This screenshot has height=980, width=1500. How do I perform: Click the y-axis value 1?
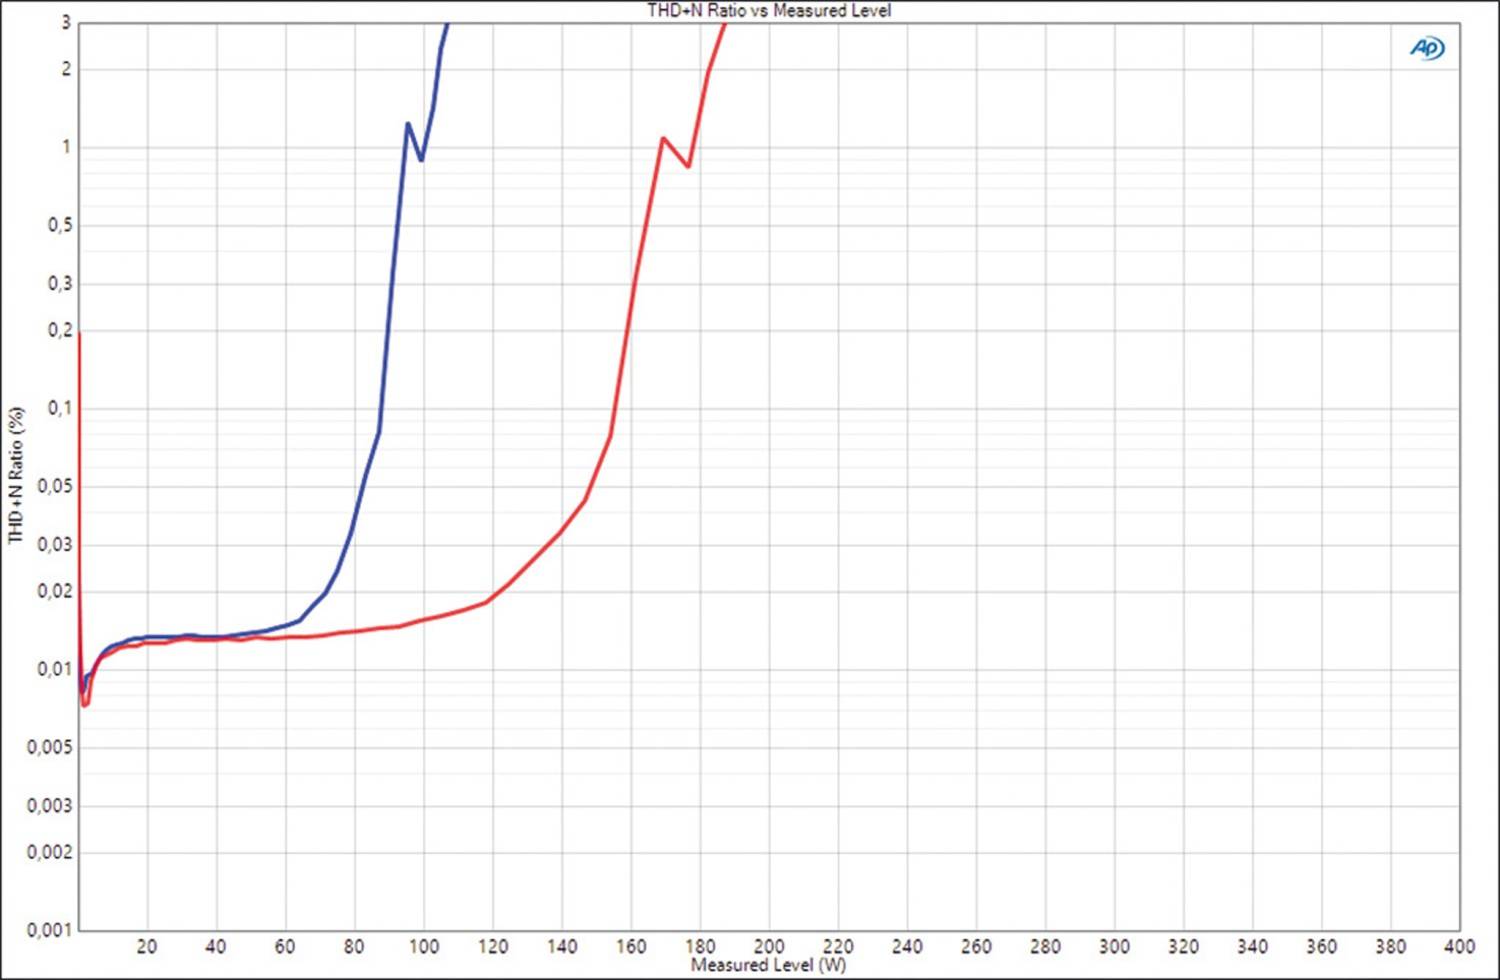click(x=66, y=147)
